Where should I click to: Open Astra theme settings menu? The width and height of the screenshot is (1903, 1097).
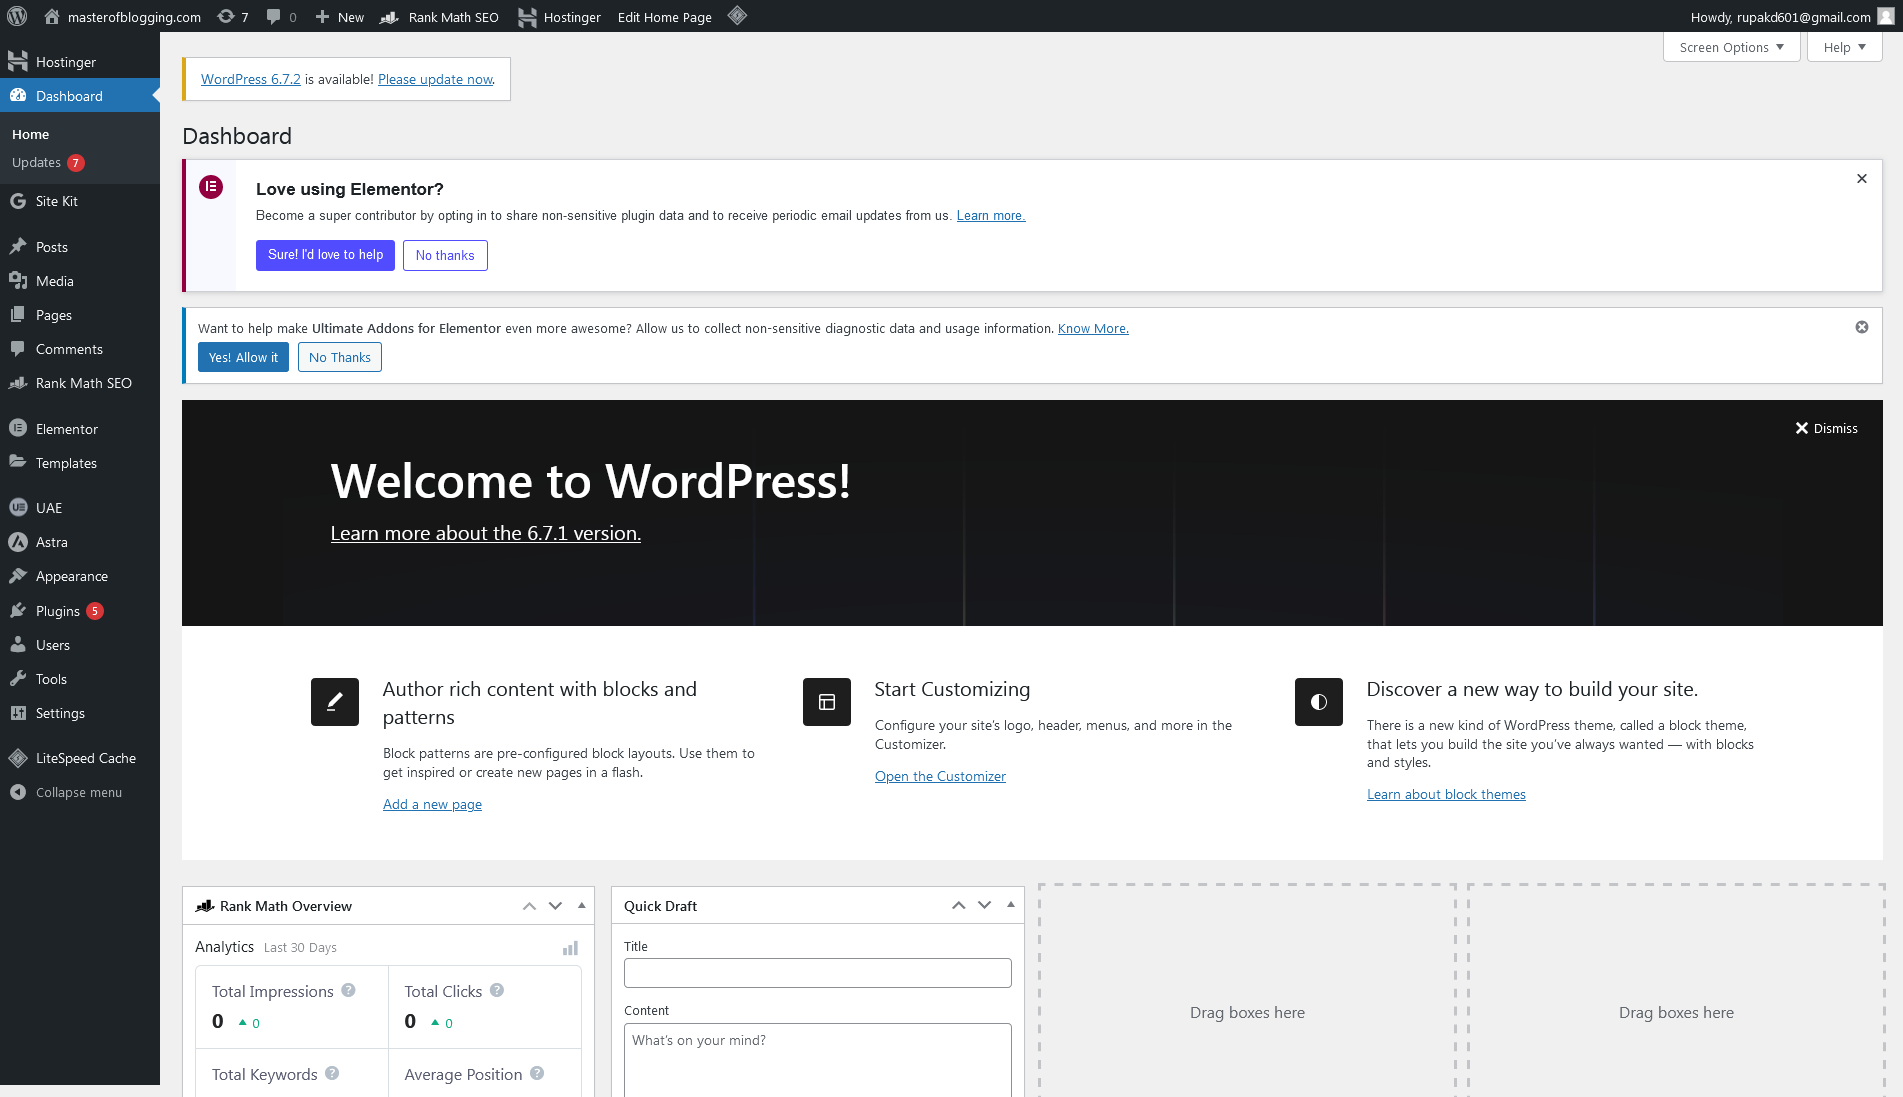pos(80,542)
